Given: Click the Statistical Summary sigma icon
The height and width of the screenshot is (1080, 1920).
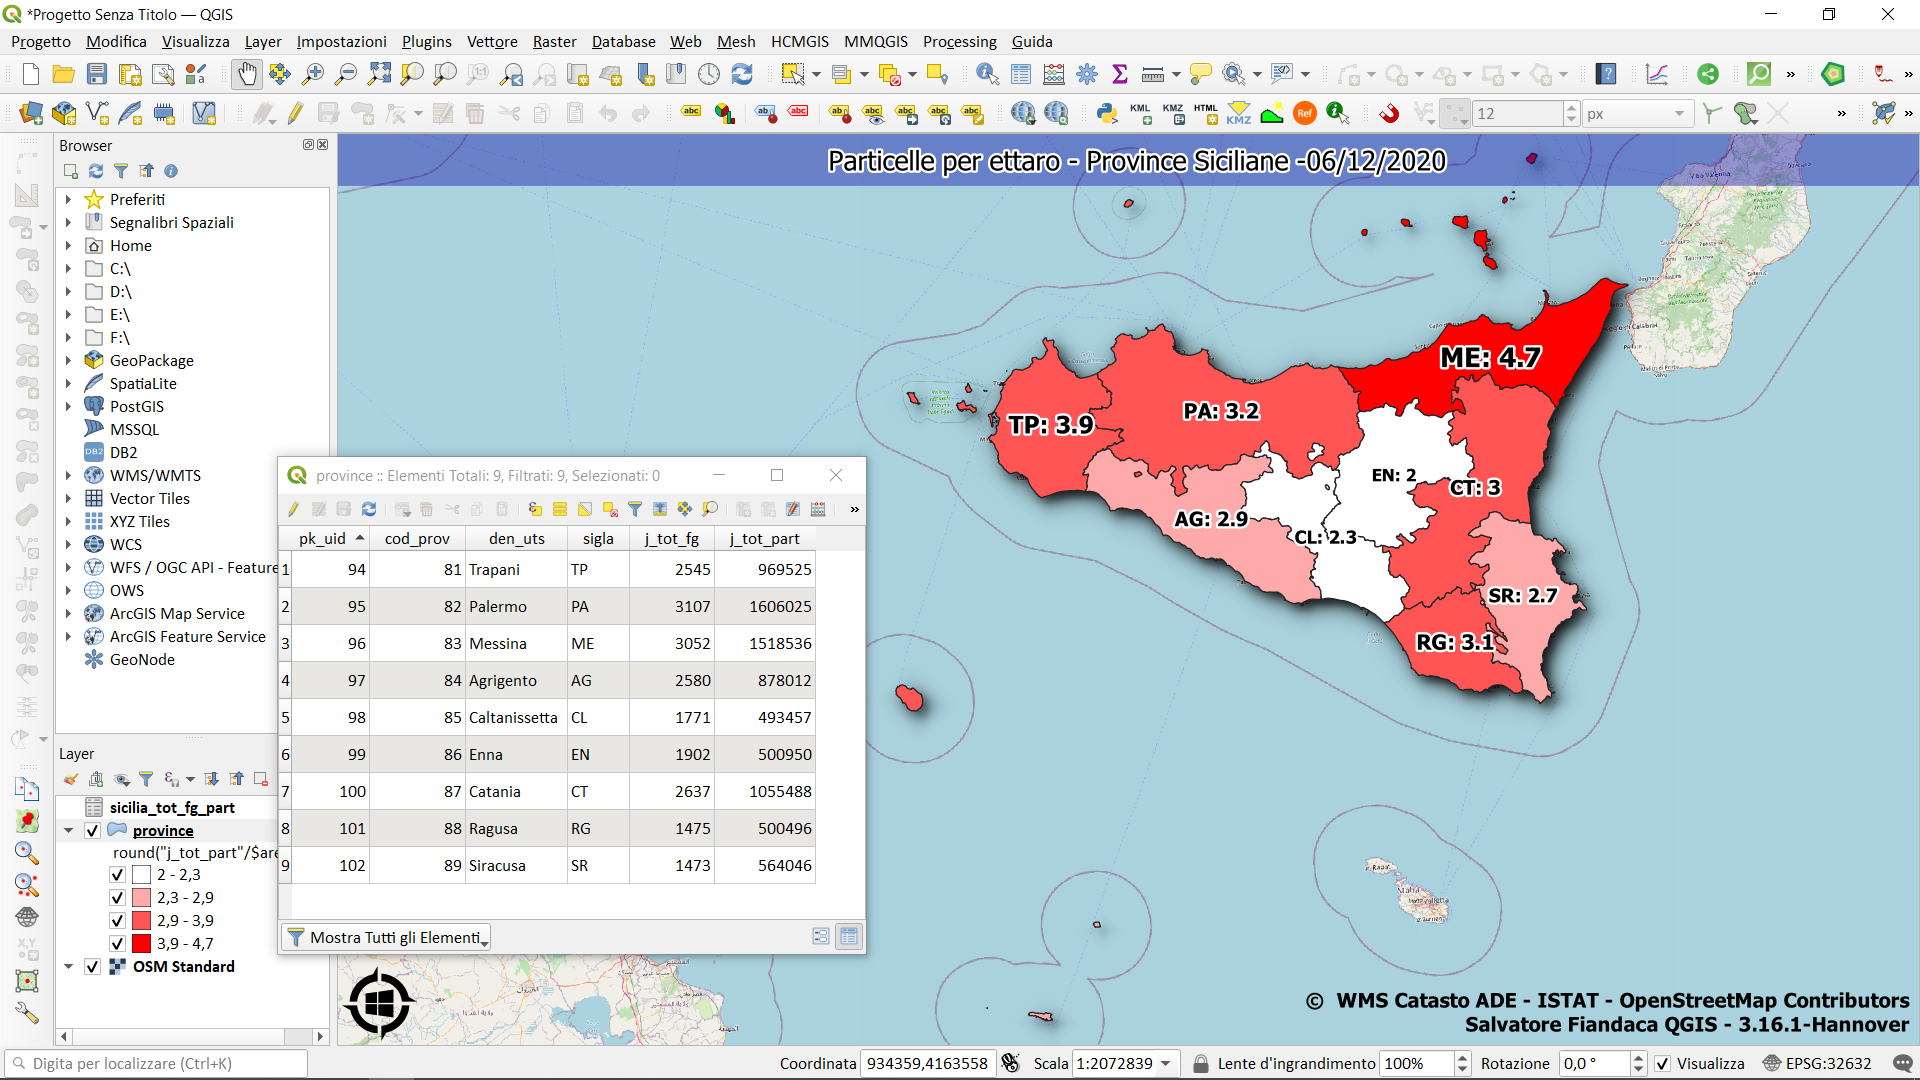Looking at the screenshot, I should coord(1120,74).
